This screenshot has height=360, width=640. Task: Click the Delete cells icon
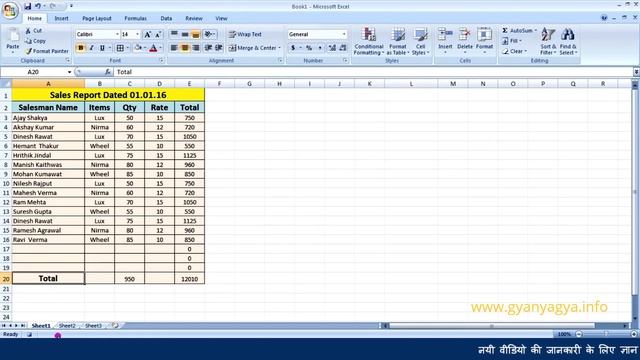[464, 35]
